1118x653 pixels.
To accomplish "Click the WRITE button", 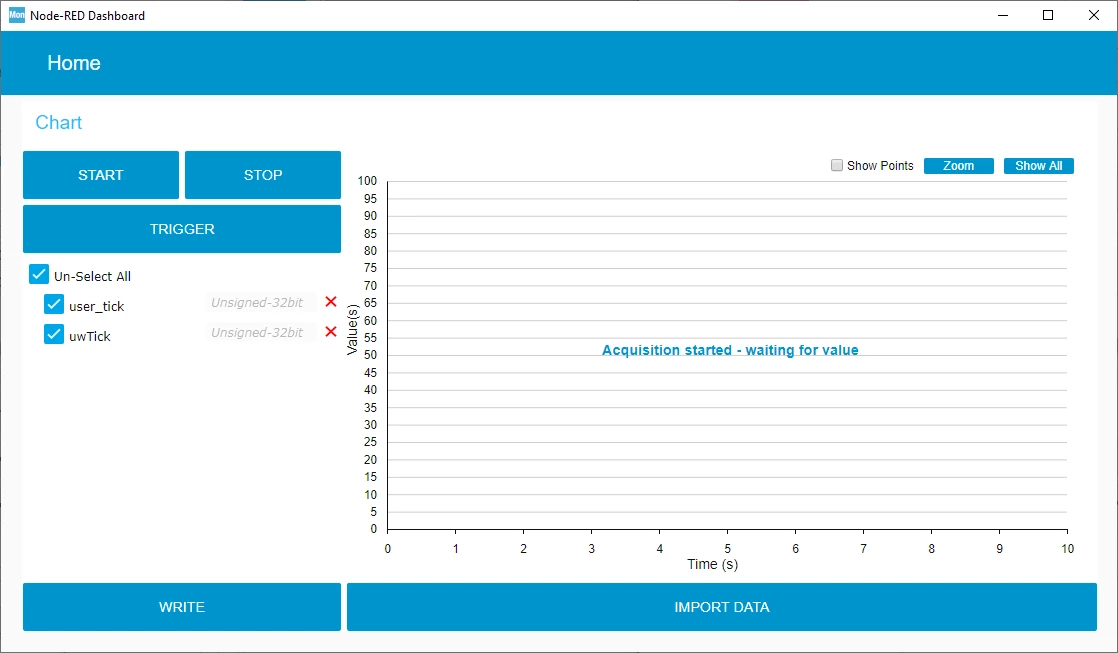I will pos(182,607).
